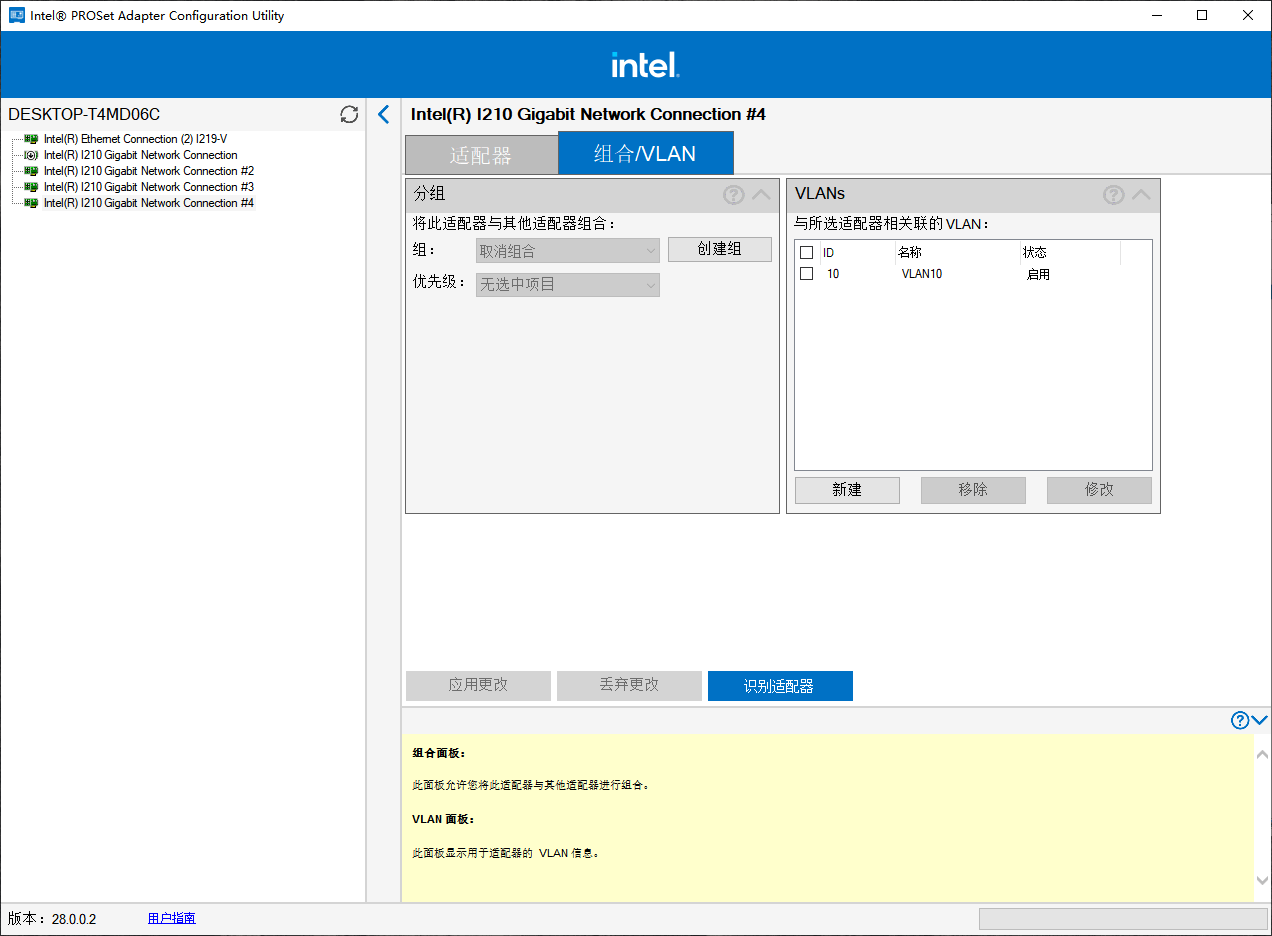This screenshot has width=1272, height=936.
Task: Click the 组合面板 heading in help pane
Action: [439, 753]
